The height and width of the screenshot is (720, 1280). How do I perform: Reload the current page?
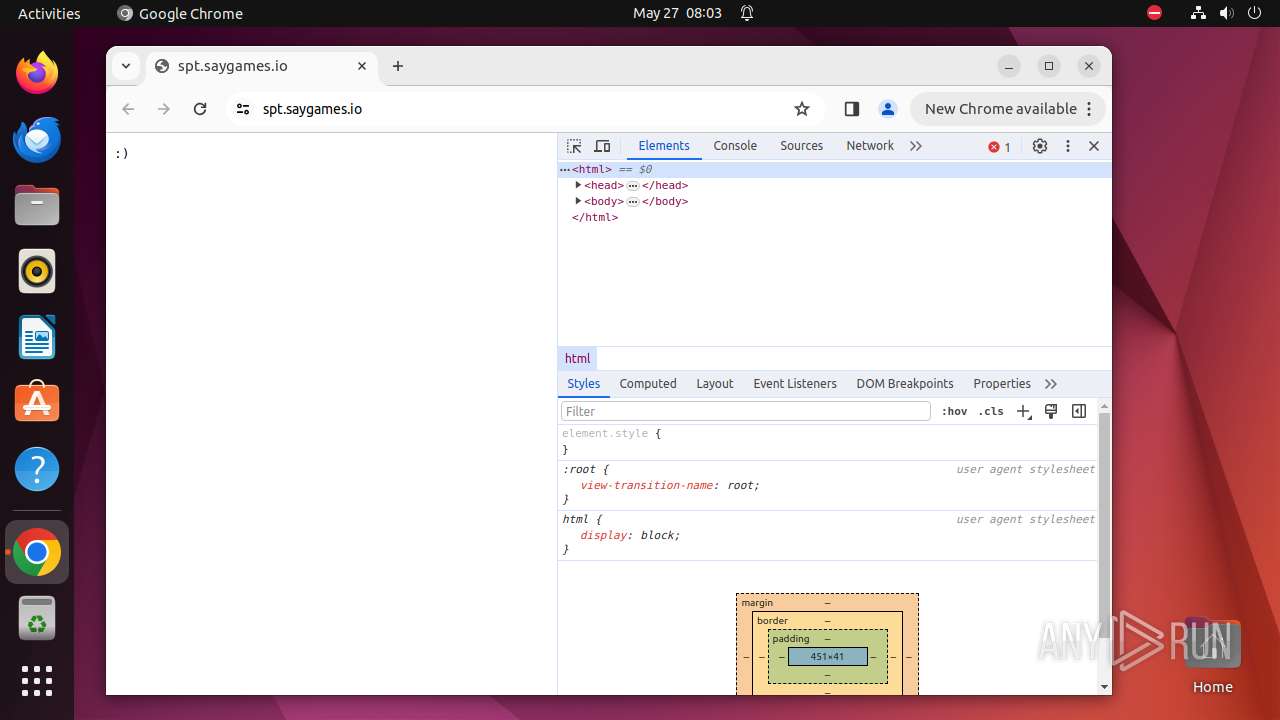(x=200, y=109)
